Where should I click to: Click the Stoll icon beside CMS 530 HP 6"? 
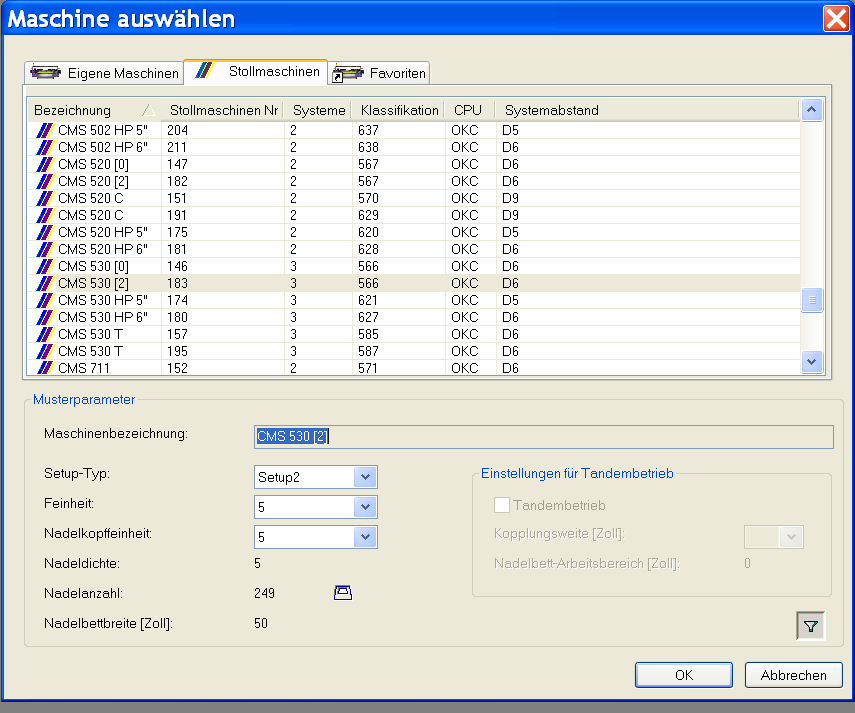click(x=44, y=317)
